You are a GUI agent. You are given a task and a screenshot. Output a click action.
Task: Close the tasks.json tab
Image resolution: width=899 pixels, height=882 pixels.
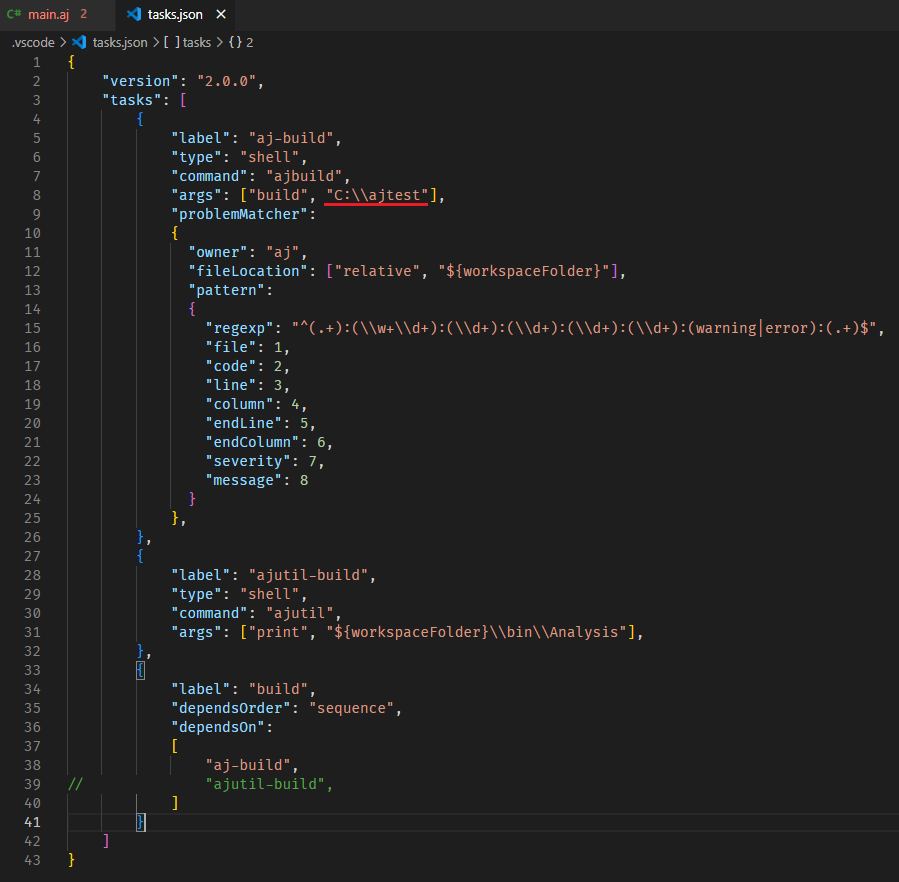[219, 15]
